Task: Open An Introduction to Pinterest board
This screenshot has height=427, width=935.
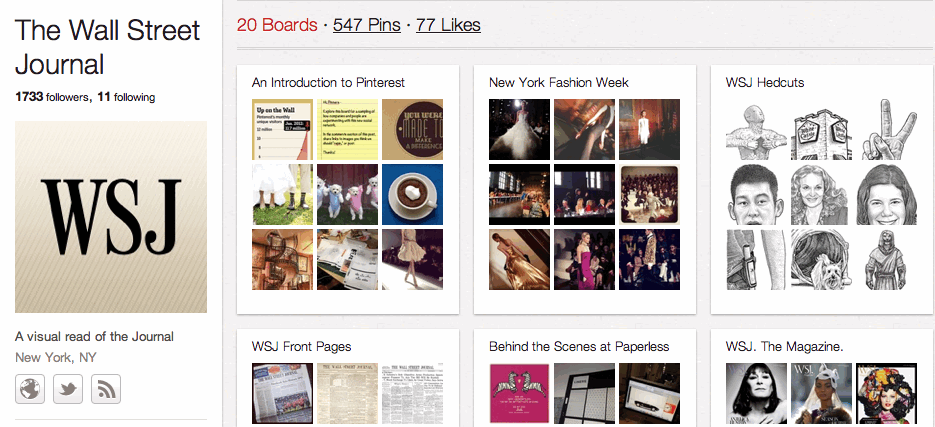Action: (x=328, y=82)
